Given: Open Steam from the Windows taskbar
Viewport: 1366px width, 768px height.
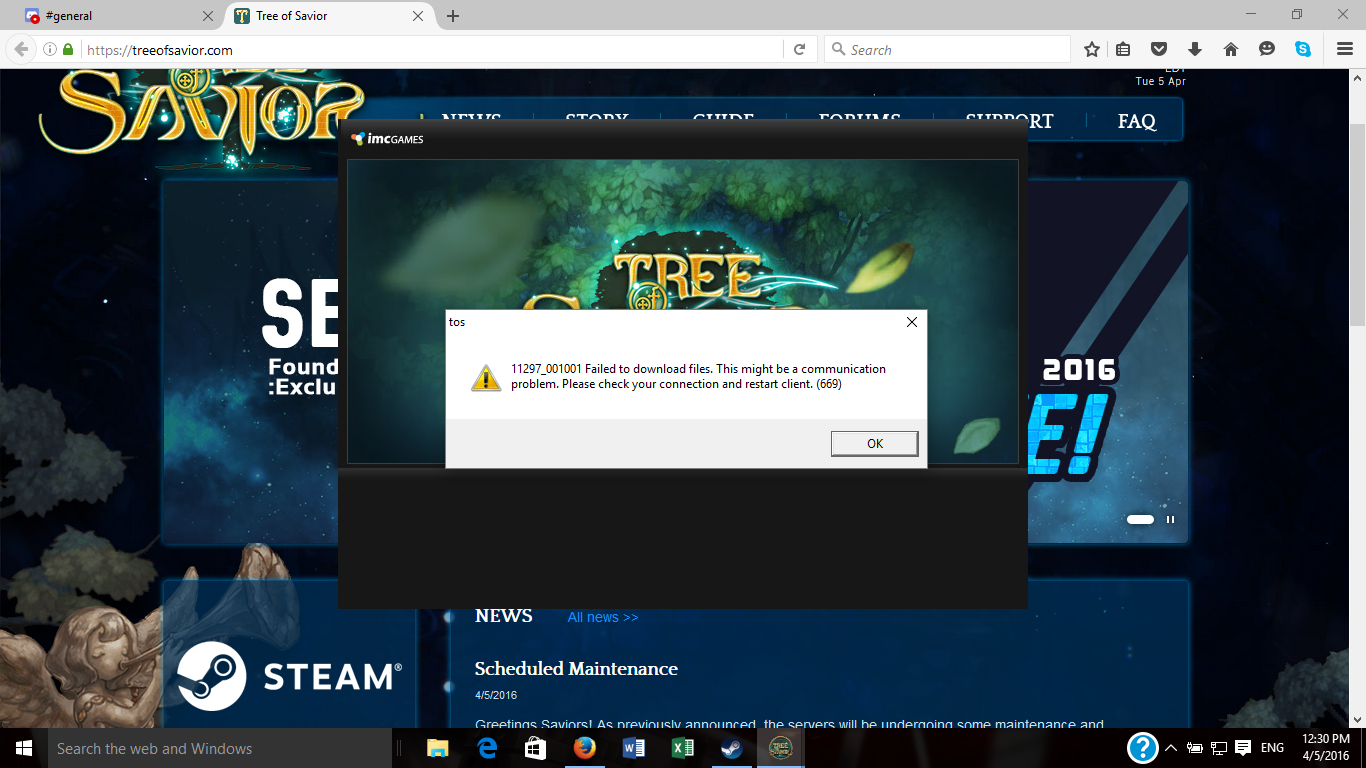Looking at the screenshot, I should (732, 748).
